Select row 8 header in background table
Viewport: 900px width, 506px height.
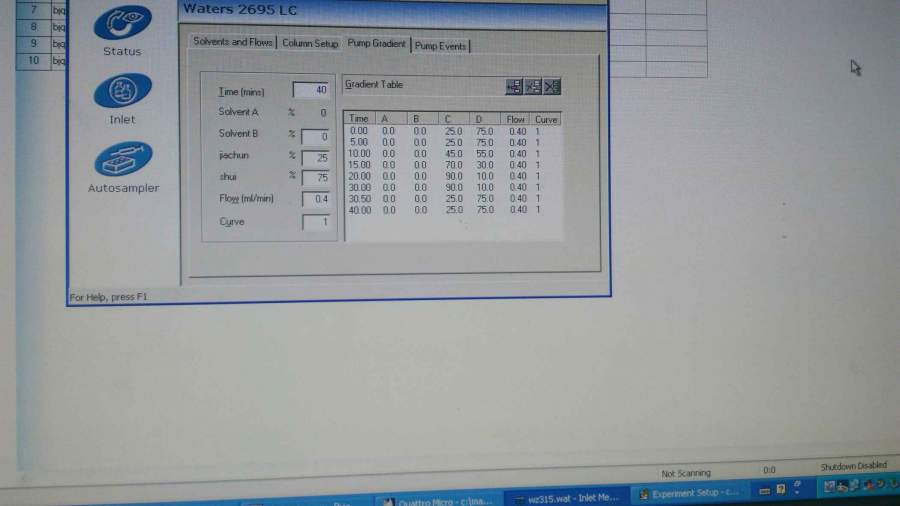coord(33,27)
